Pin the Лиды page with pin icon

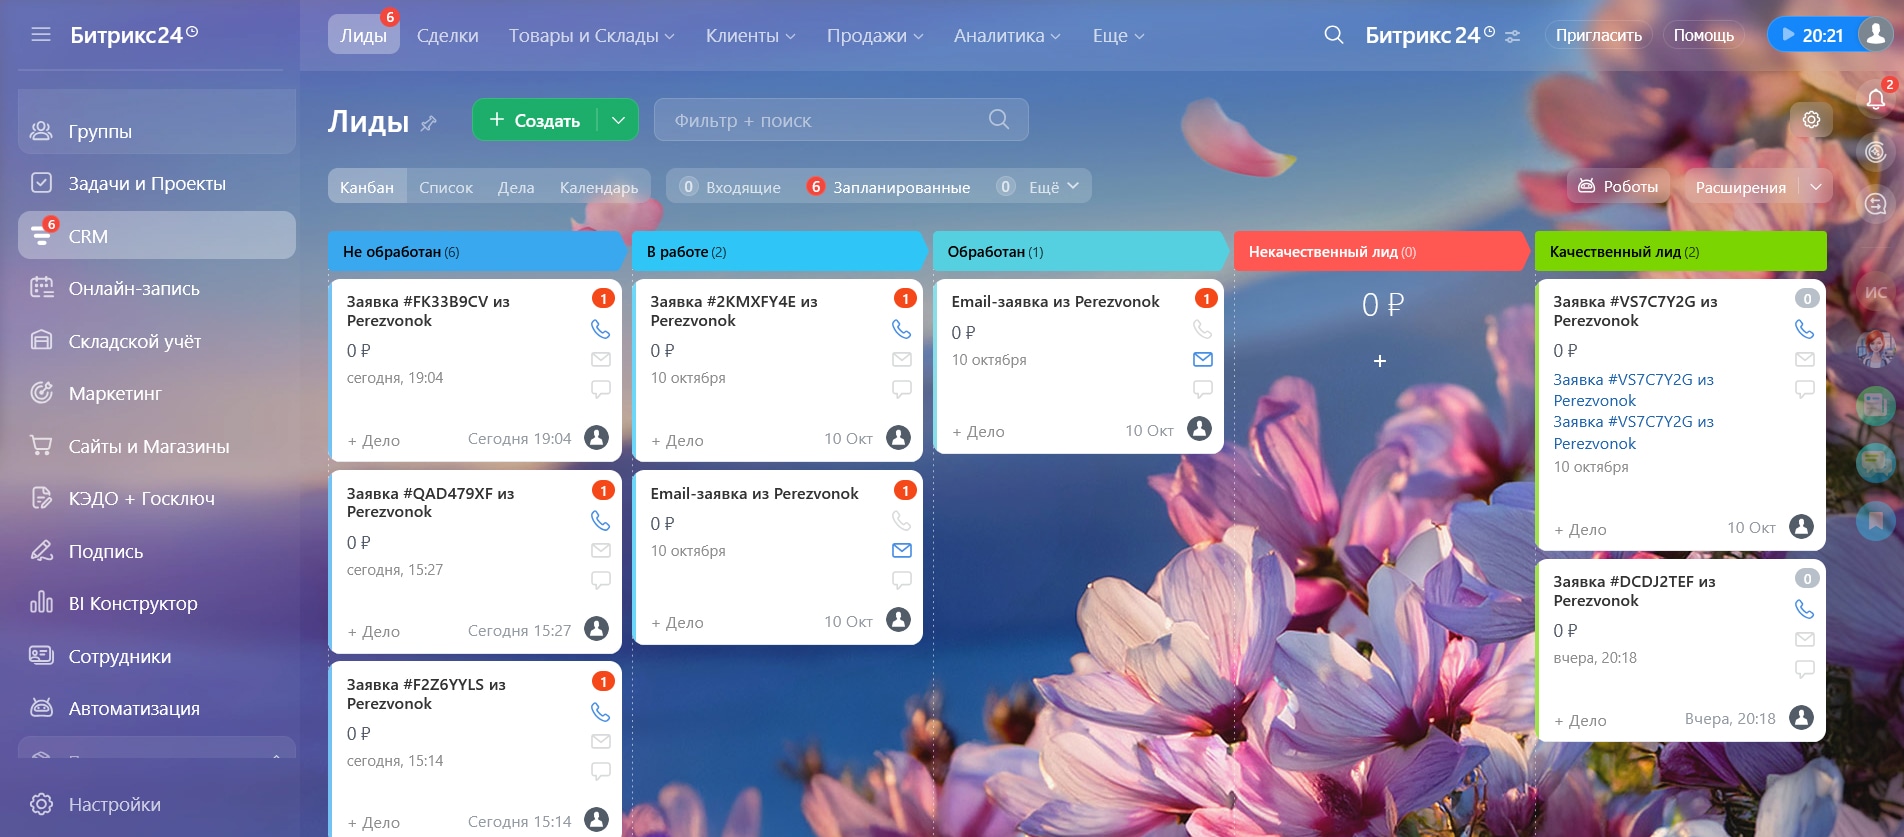[429, 123]
